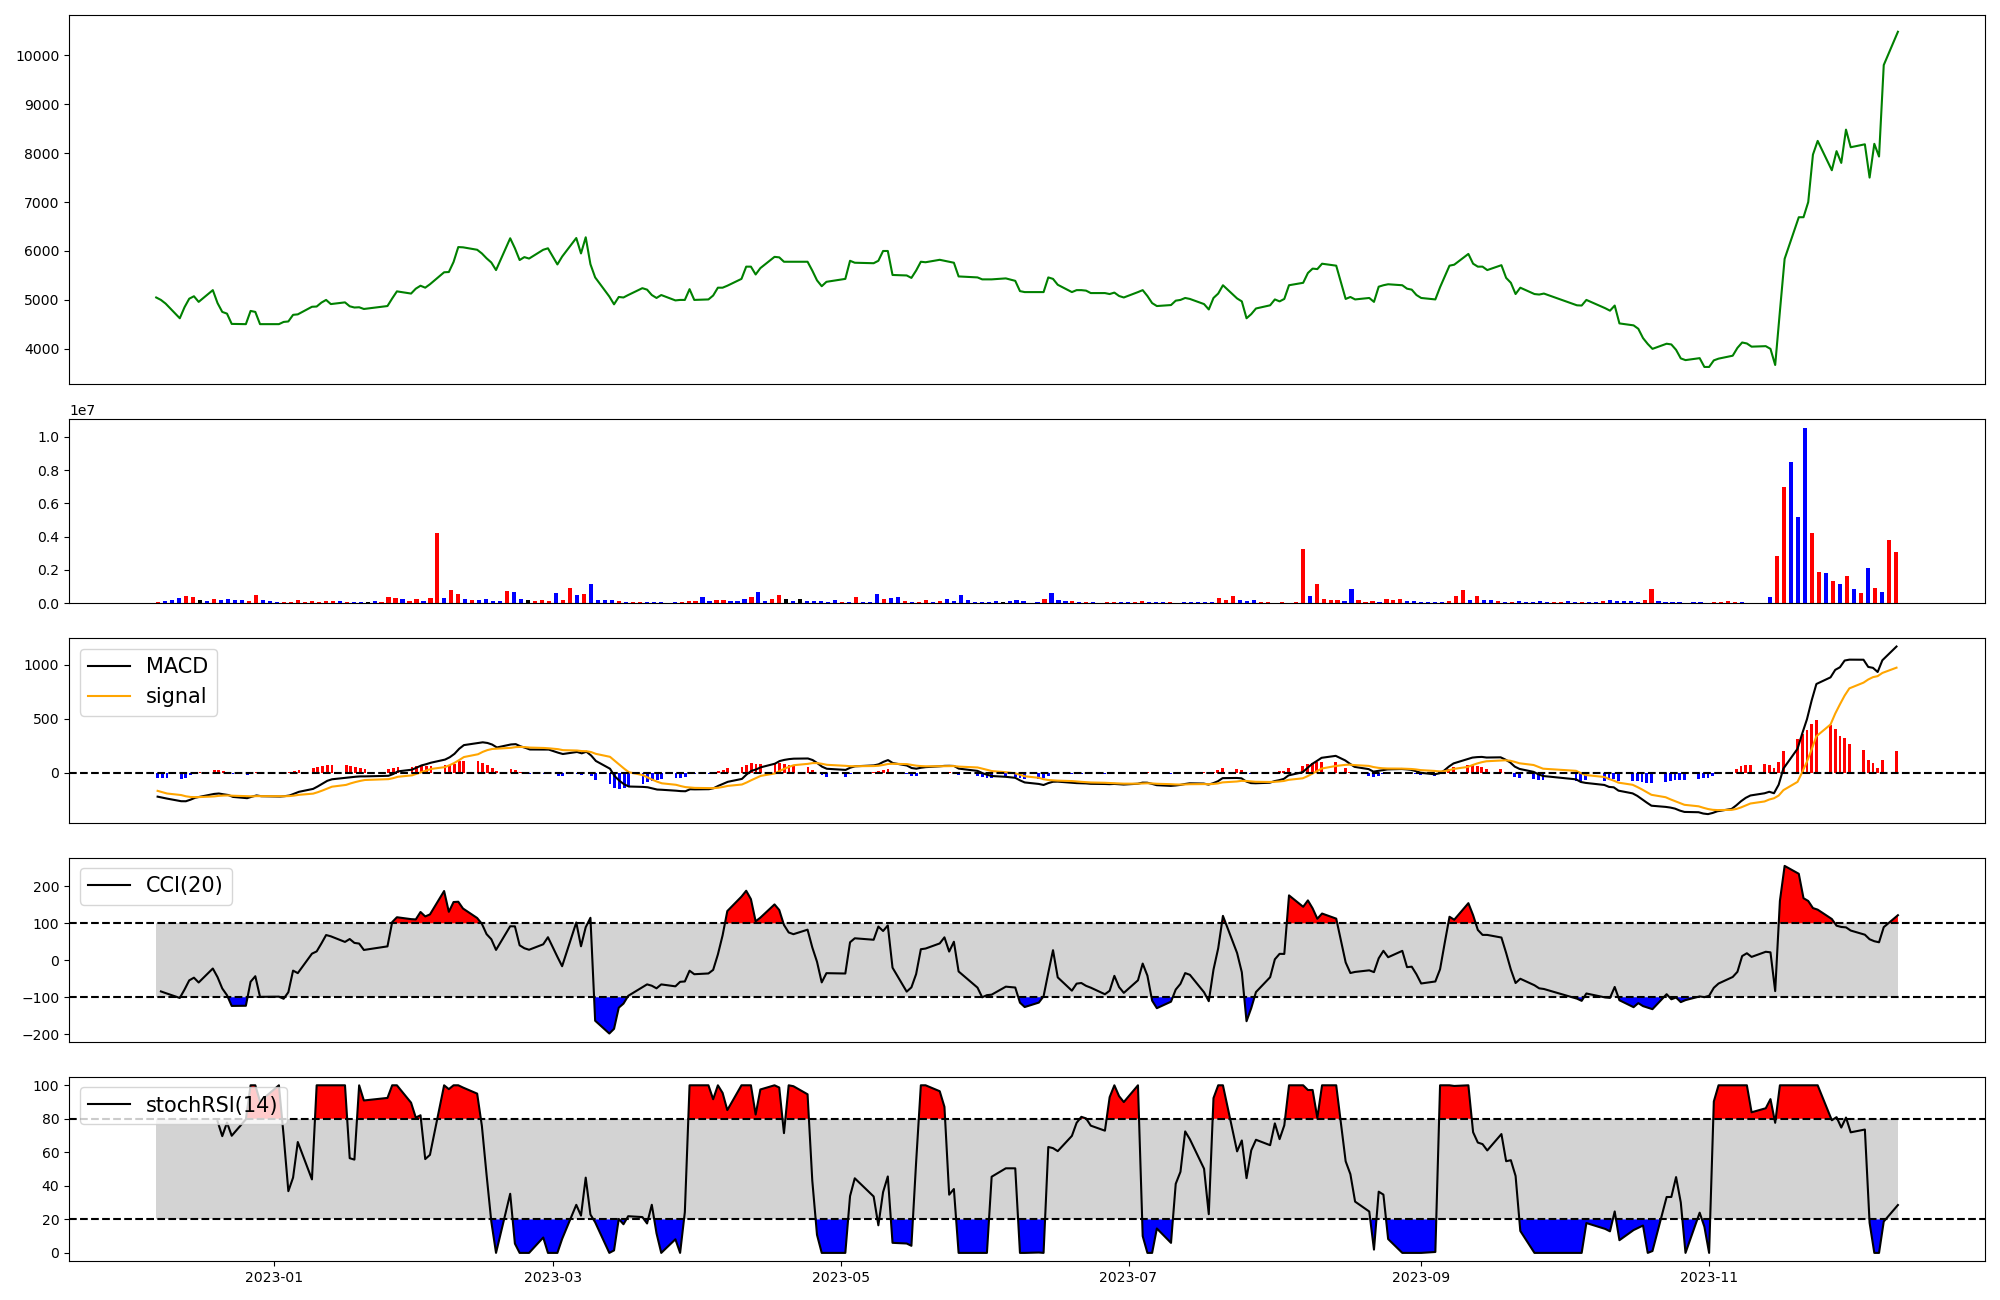2000x1300 pixels.
Task: Select the 2023-09 x-axis date label
Action: click(x=1421, y=1277)
